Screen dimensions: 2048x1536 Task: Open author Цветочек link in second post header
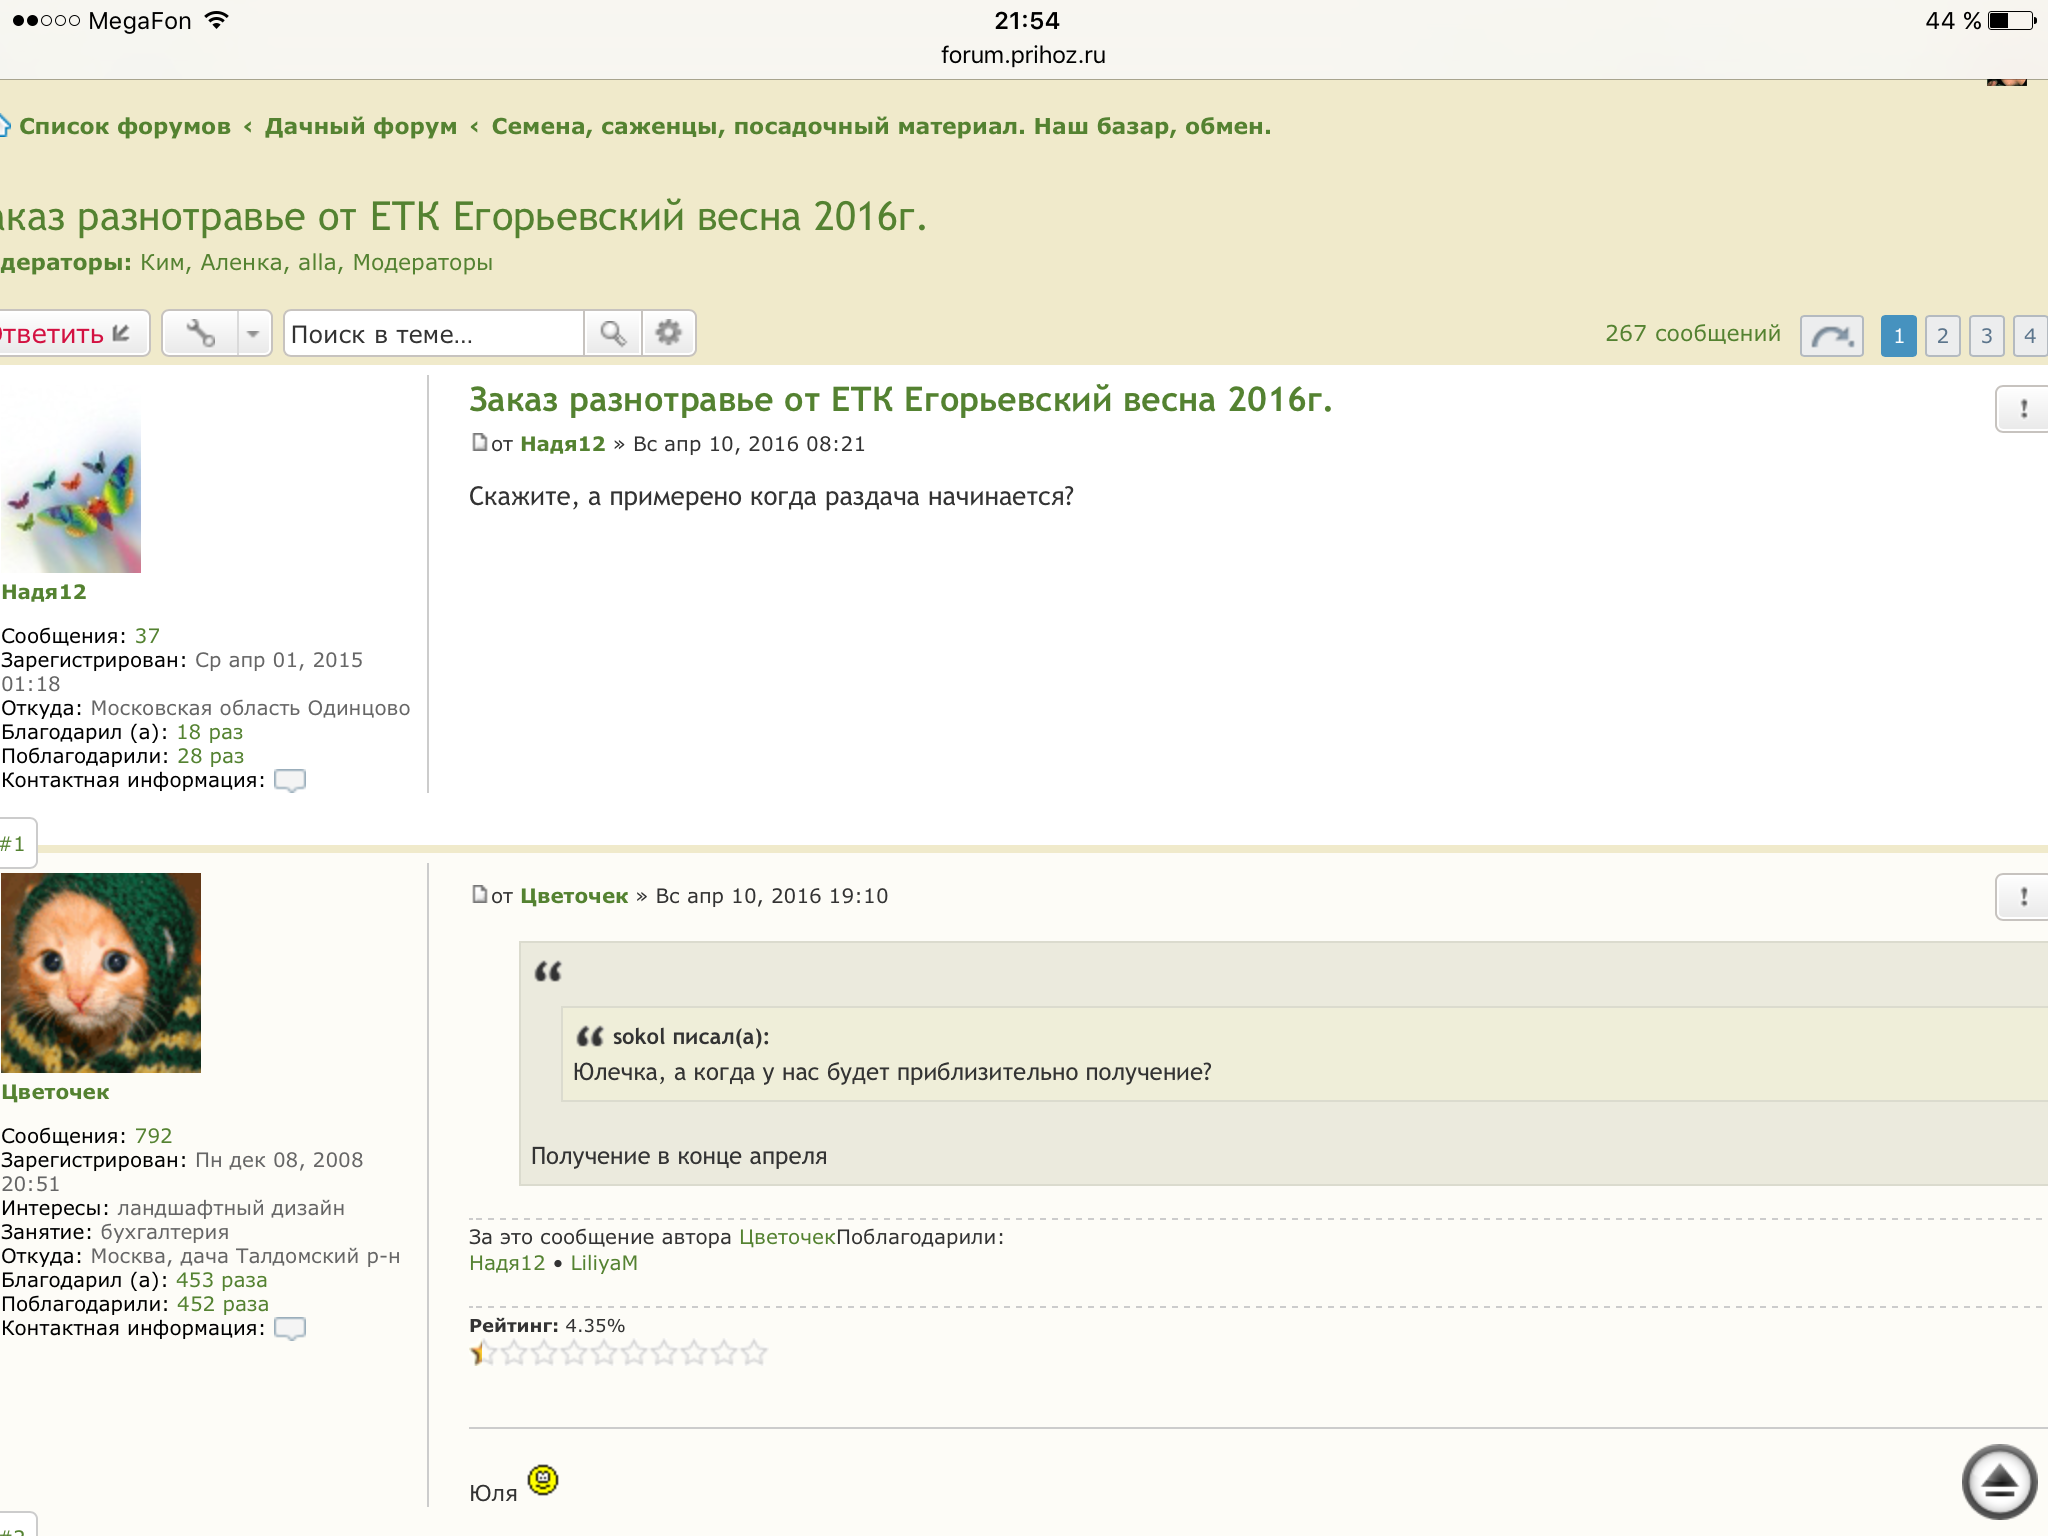(x=574, y=896)
